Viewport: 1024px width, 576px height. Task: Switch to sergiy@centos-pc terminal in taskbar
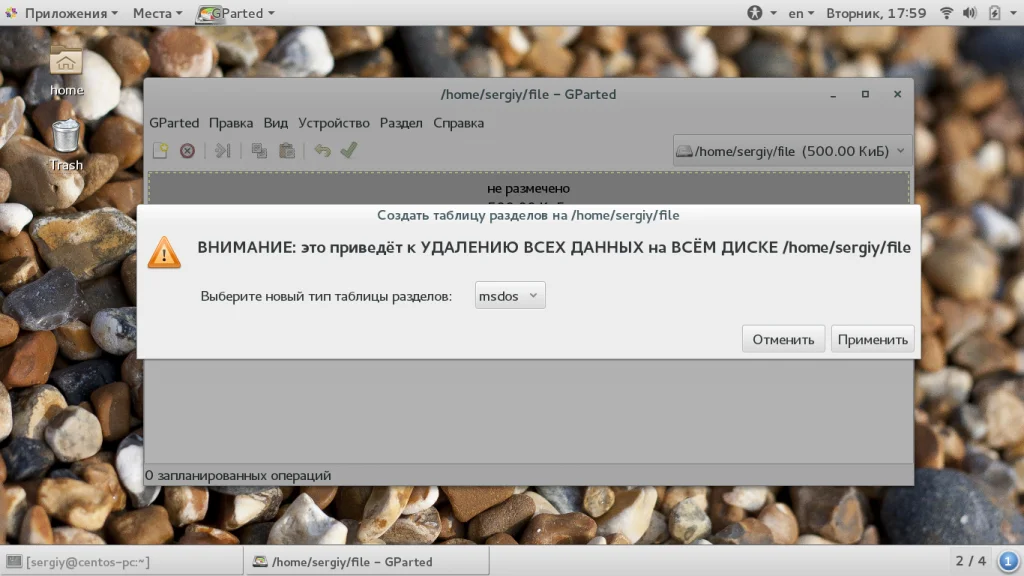122,562
